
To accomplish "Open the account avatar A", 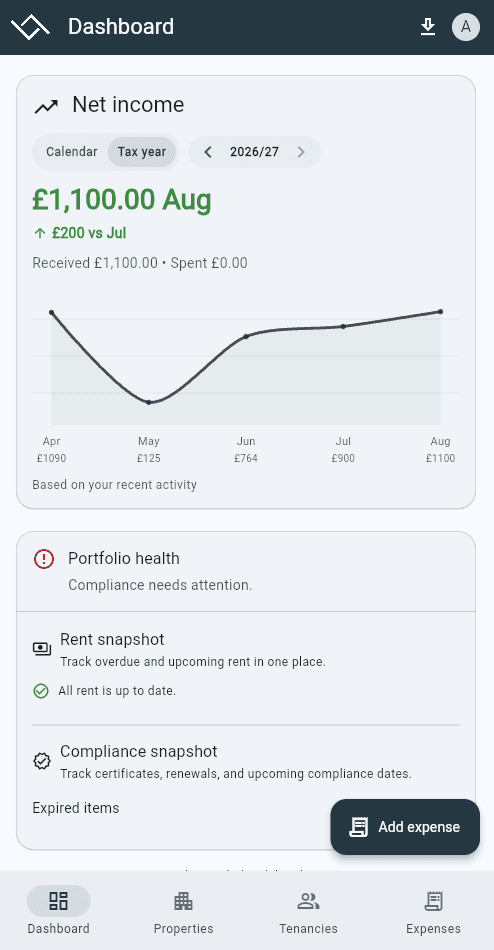I will tap(466, 27).
